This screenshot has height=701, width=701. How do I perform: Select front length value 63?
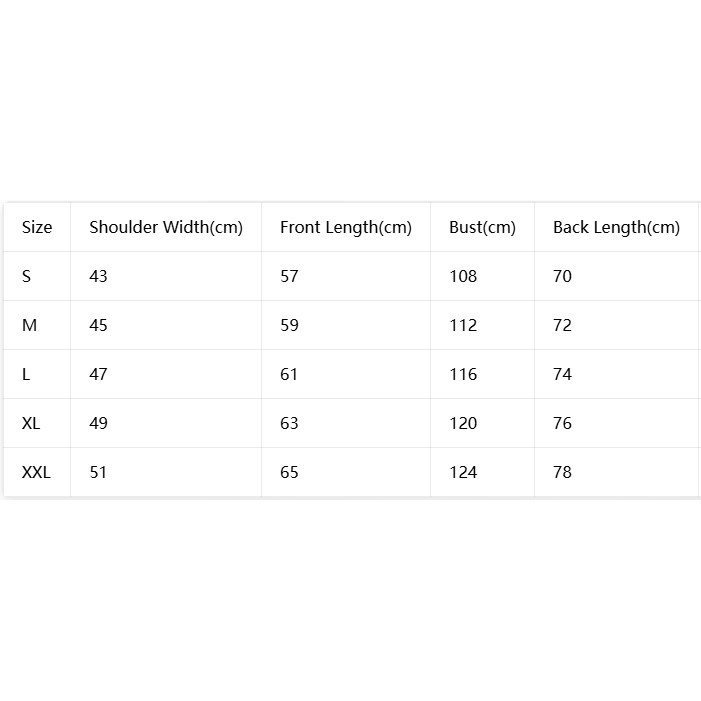289,423
